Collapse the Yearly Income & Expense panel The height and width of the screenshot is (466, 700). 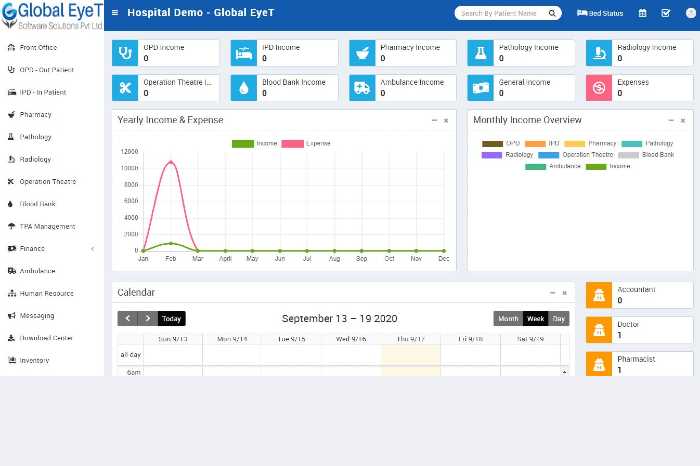[x=434, y=120]
